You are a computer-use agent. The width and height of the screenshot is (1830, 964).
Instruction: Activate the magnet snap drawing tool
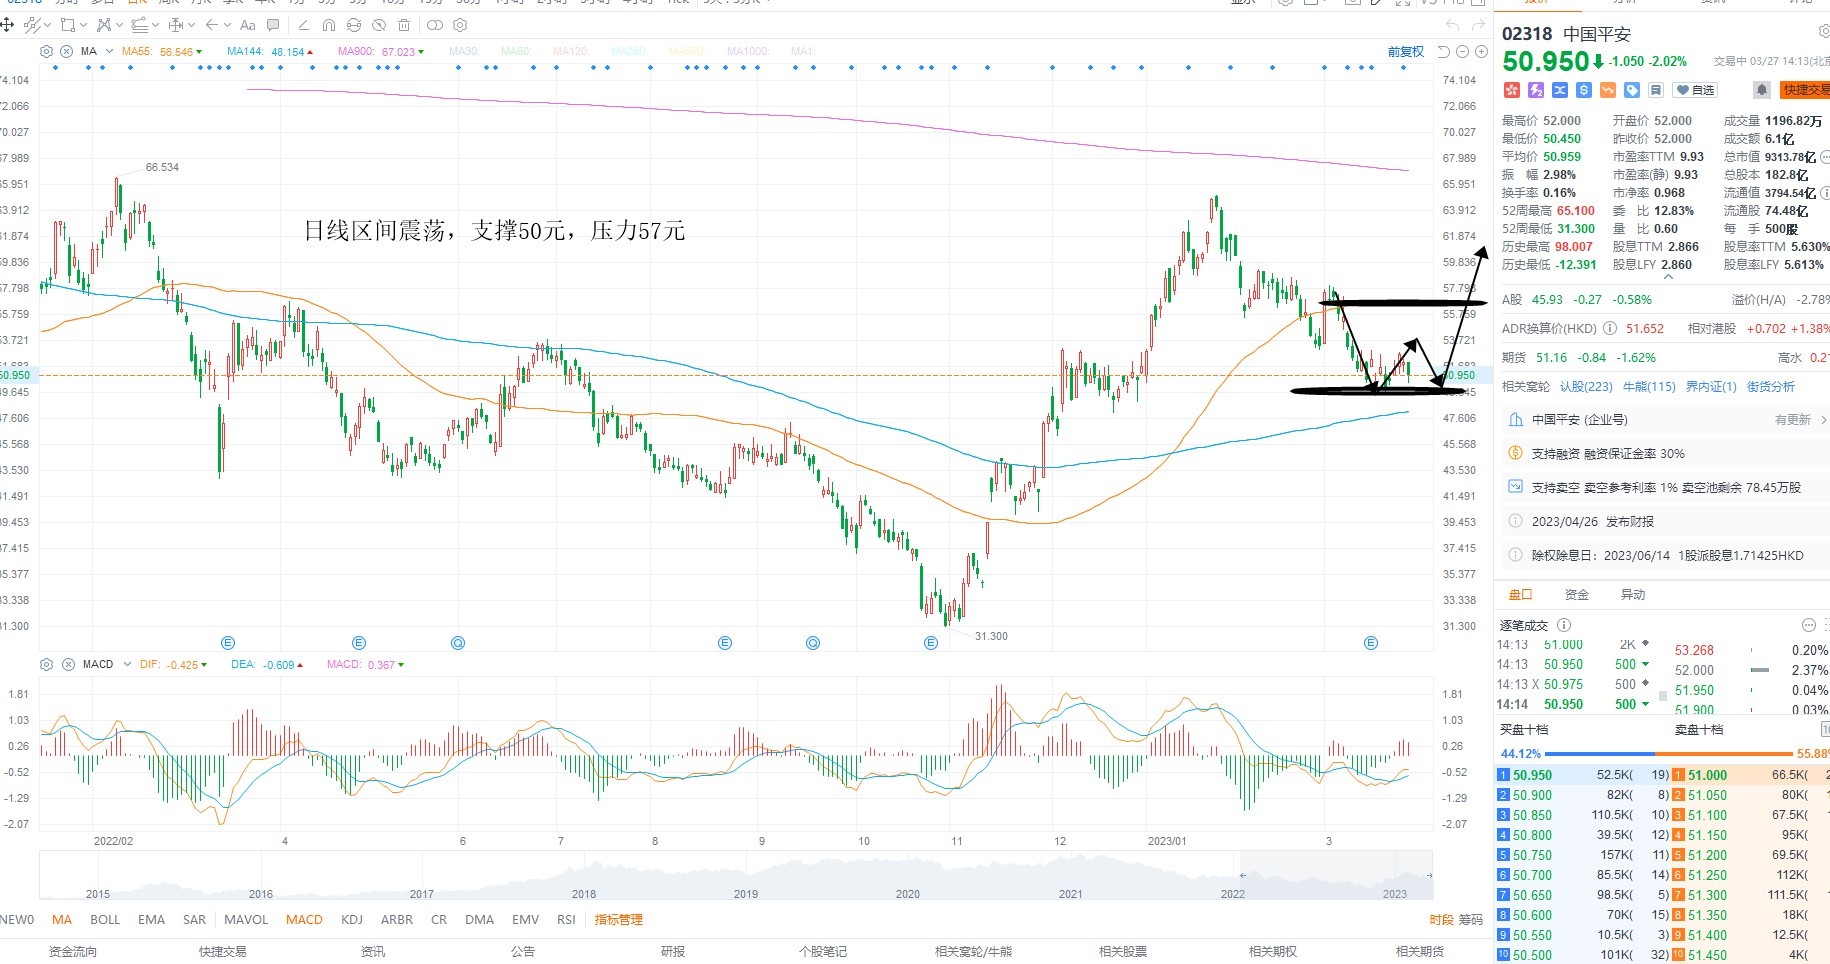point(329,25)
